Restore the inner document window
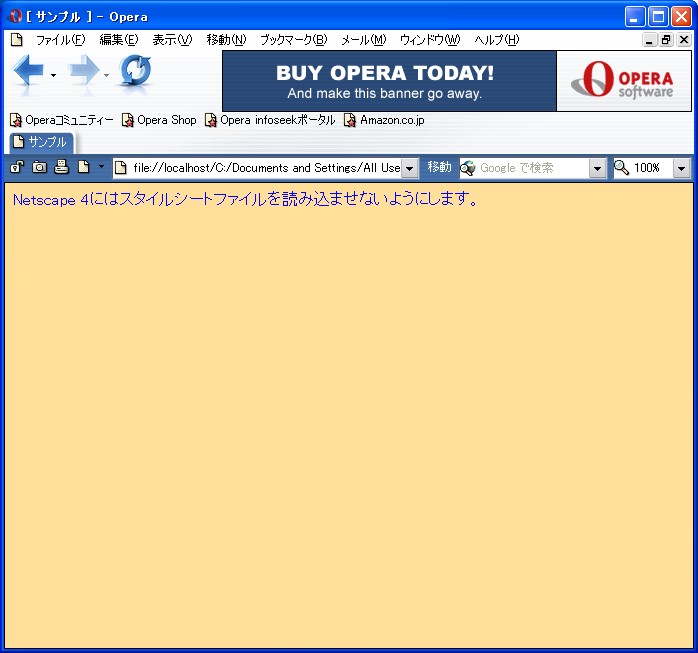Image resolution: width=698 pixels, height=653 pixels. (x=666, y=40)
